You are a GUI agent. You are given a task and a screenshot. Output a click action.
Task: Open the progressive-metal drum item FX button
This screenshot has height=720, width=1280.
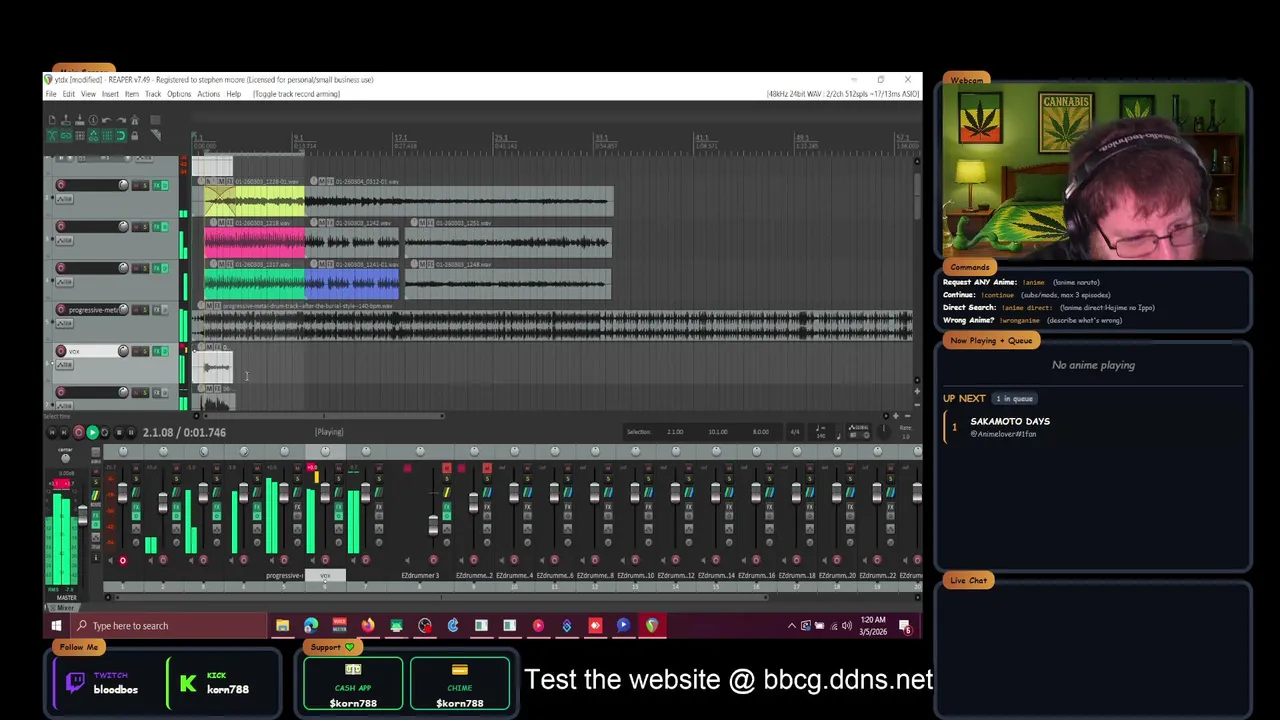click(218, 306)
